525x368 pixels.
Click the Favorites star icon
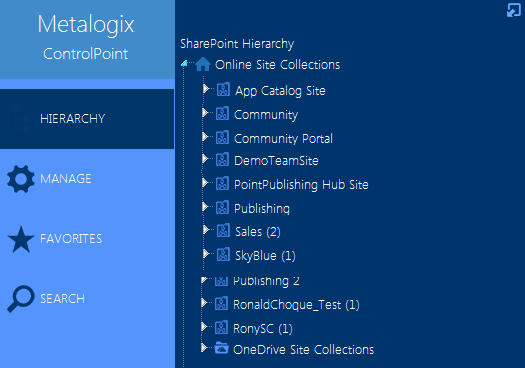coord(21,239)
